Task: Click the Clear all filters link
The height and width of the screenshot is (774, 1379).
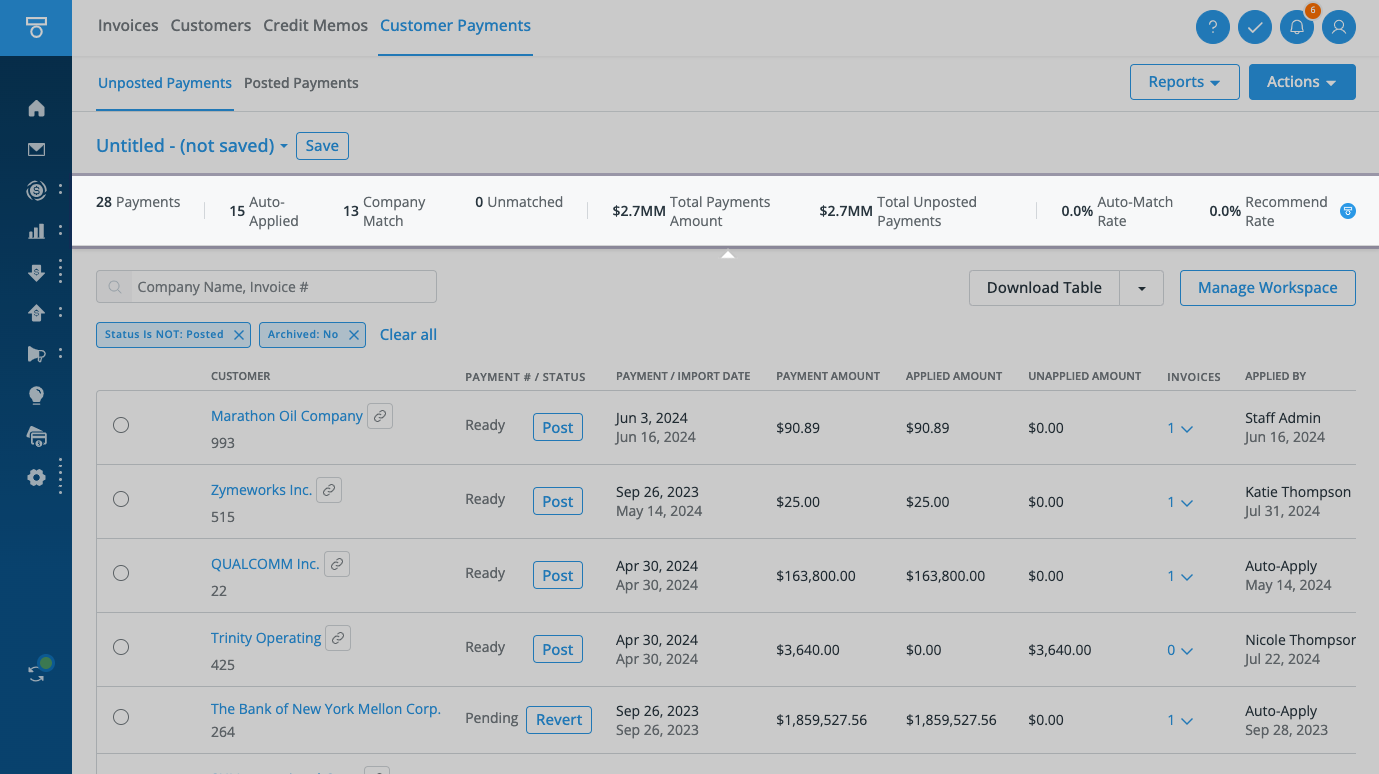Action: pyautogui.click(x=408, y=335)
